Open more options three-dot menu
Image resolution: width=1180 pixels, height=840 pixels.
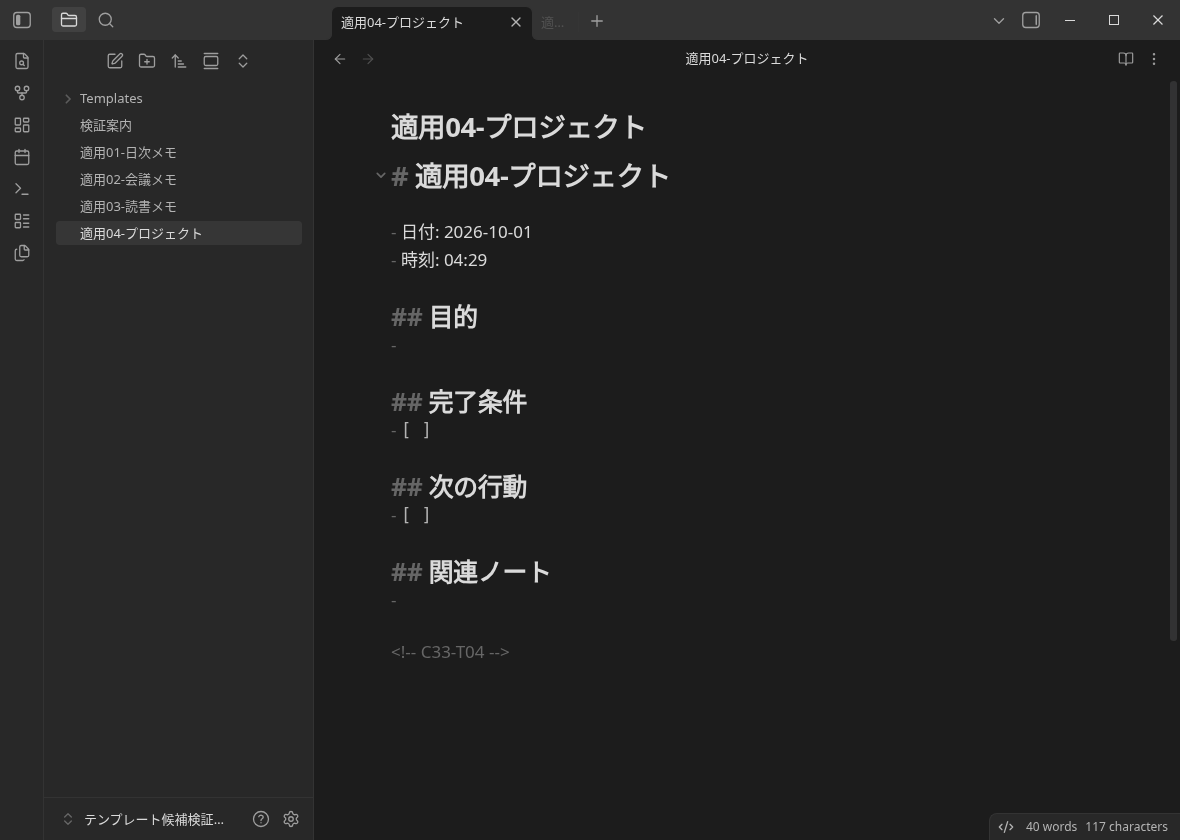tap(1154, 59)
